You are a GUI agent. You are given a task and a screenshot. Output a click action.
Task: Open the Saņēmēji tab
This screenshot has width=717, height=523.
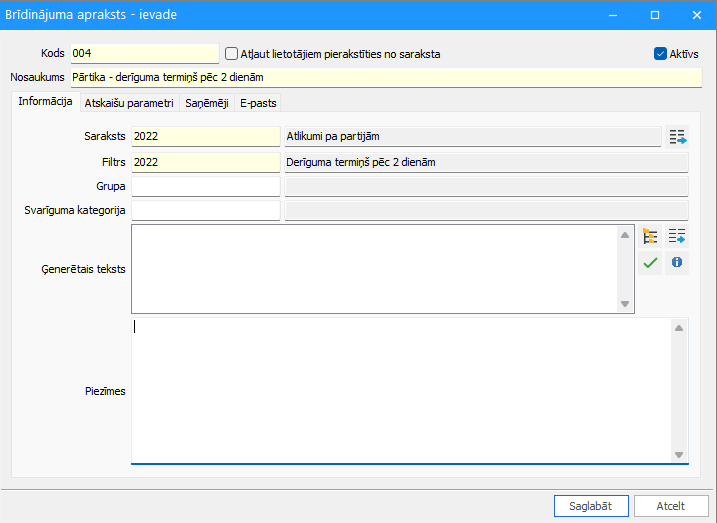[207, 103]
